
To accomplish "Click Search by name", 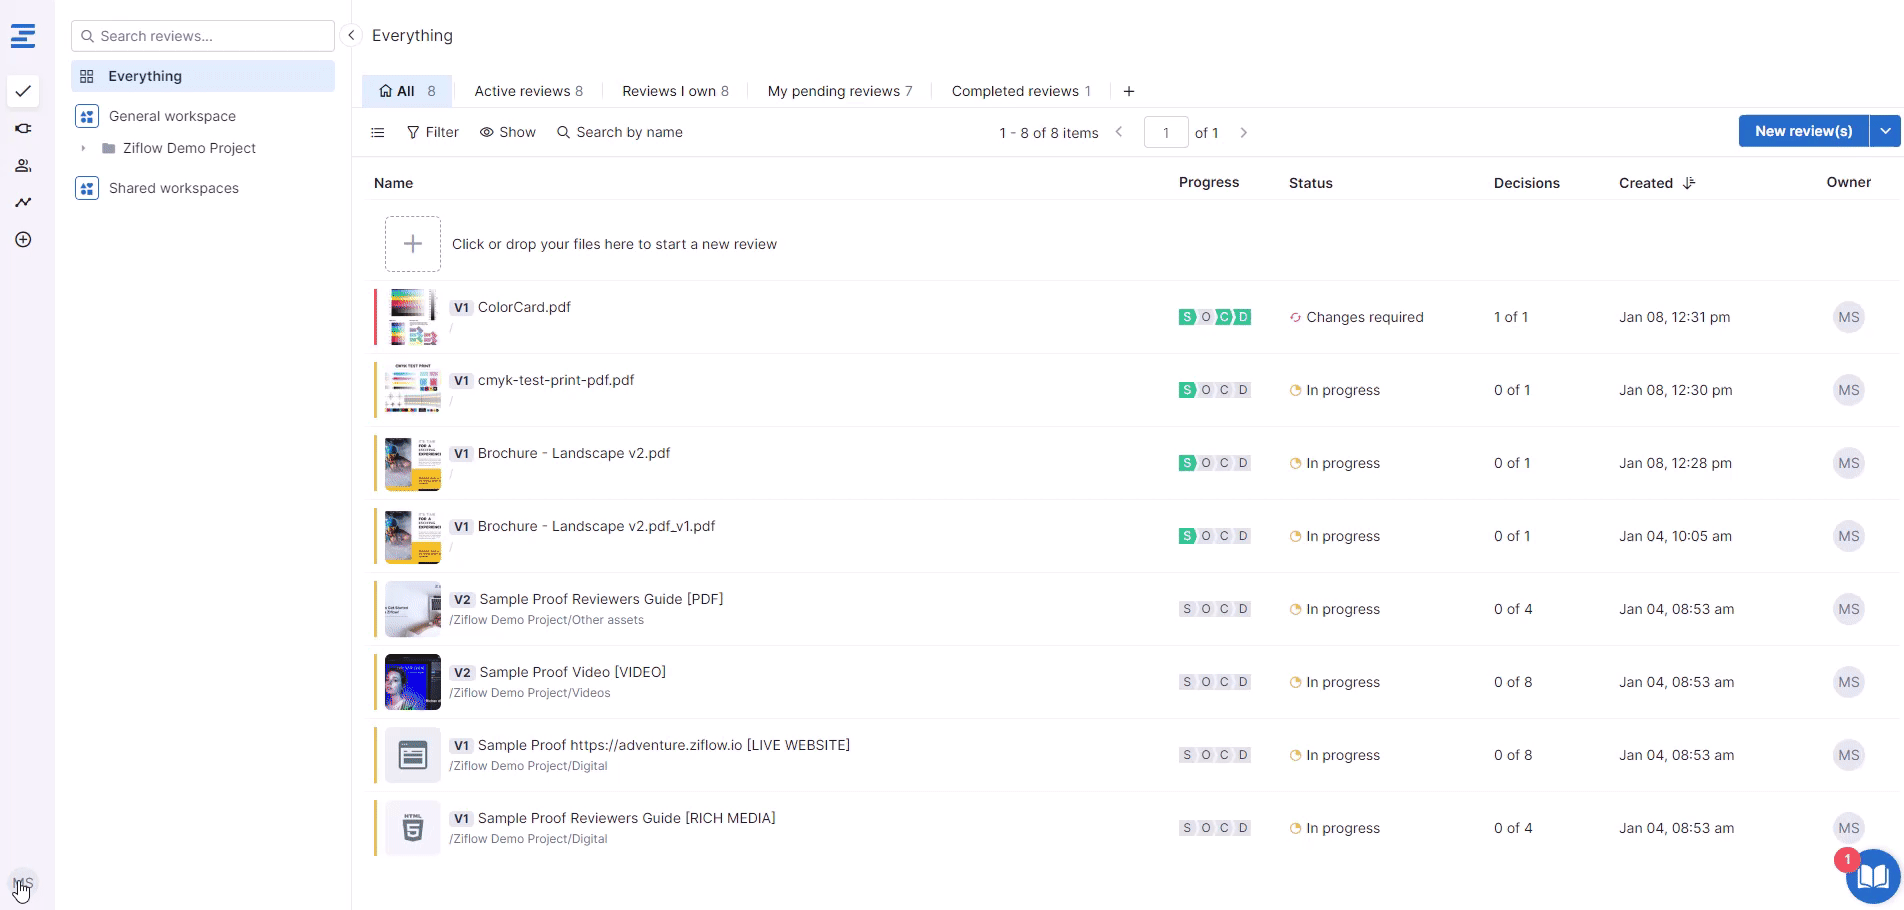I will (x=620, y=132).
